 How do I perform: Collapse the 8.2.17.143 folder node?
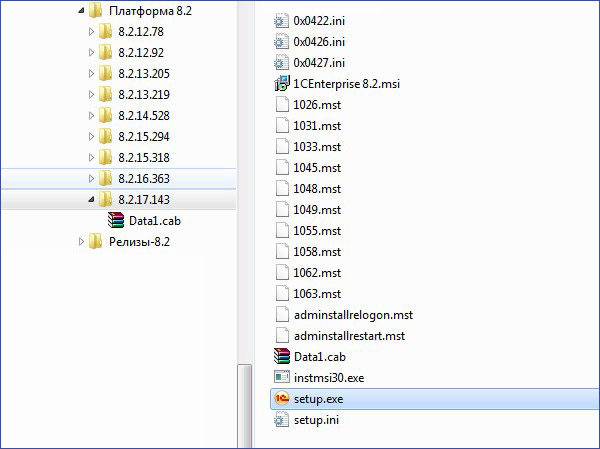[x=91, y=199]
